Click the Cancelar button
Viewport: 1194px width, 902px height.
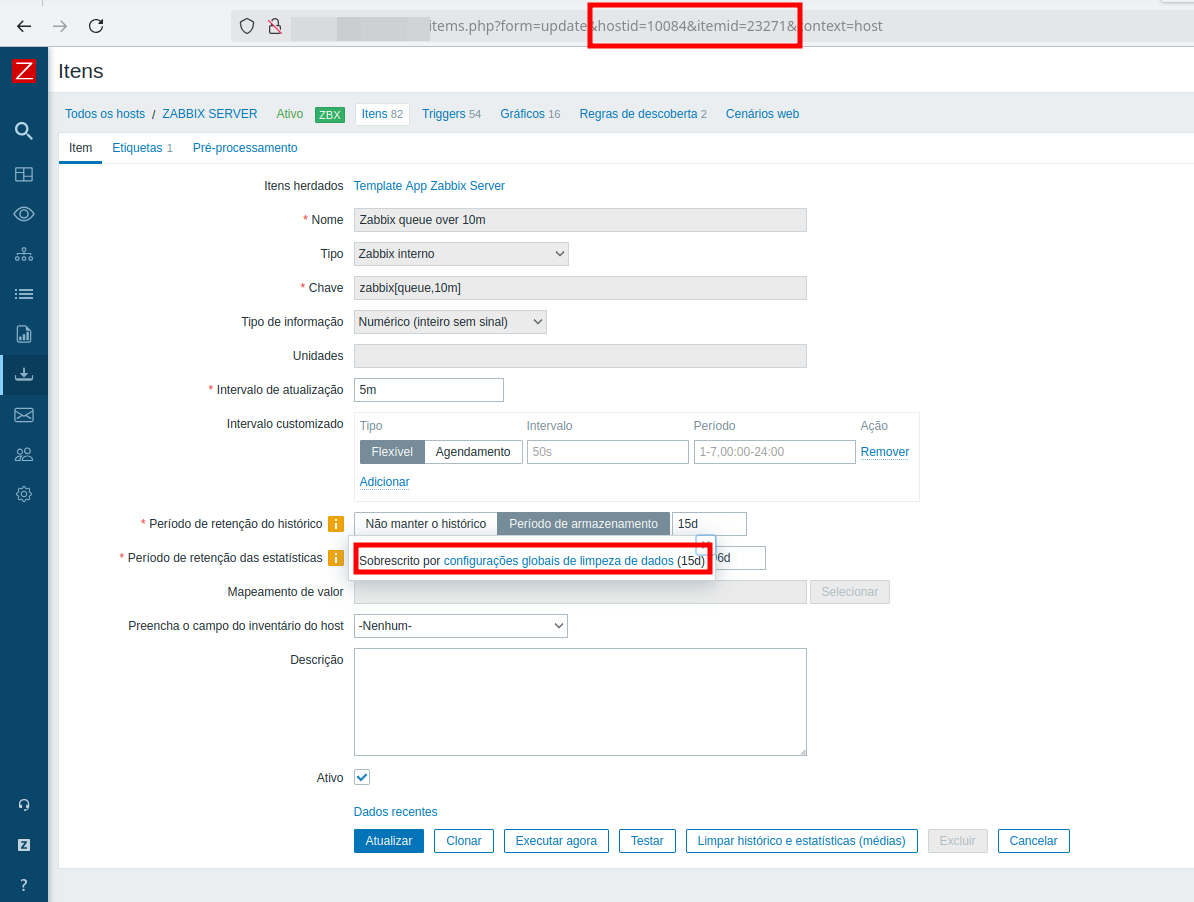(1033, 841)
